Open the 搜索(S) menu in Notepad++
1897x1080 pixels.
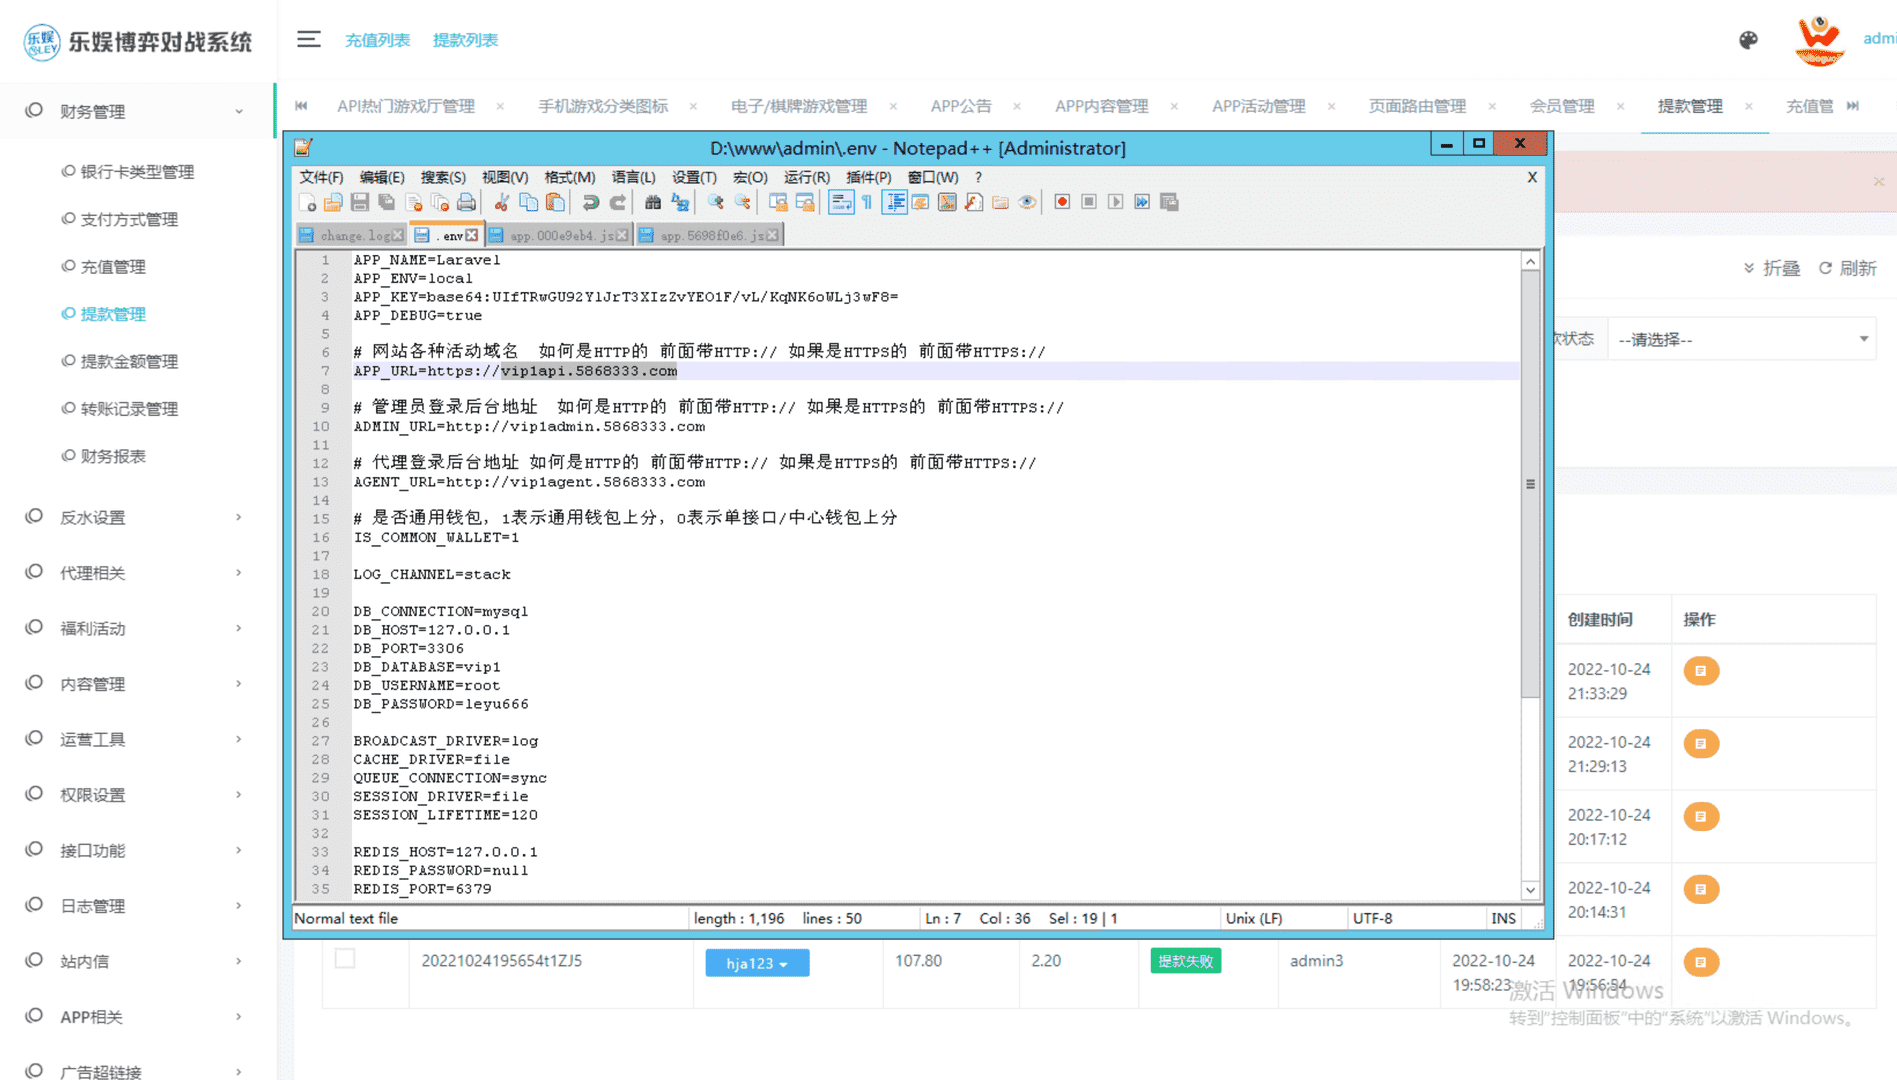pyautogui.click(x=442, y=177)
